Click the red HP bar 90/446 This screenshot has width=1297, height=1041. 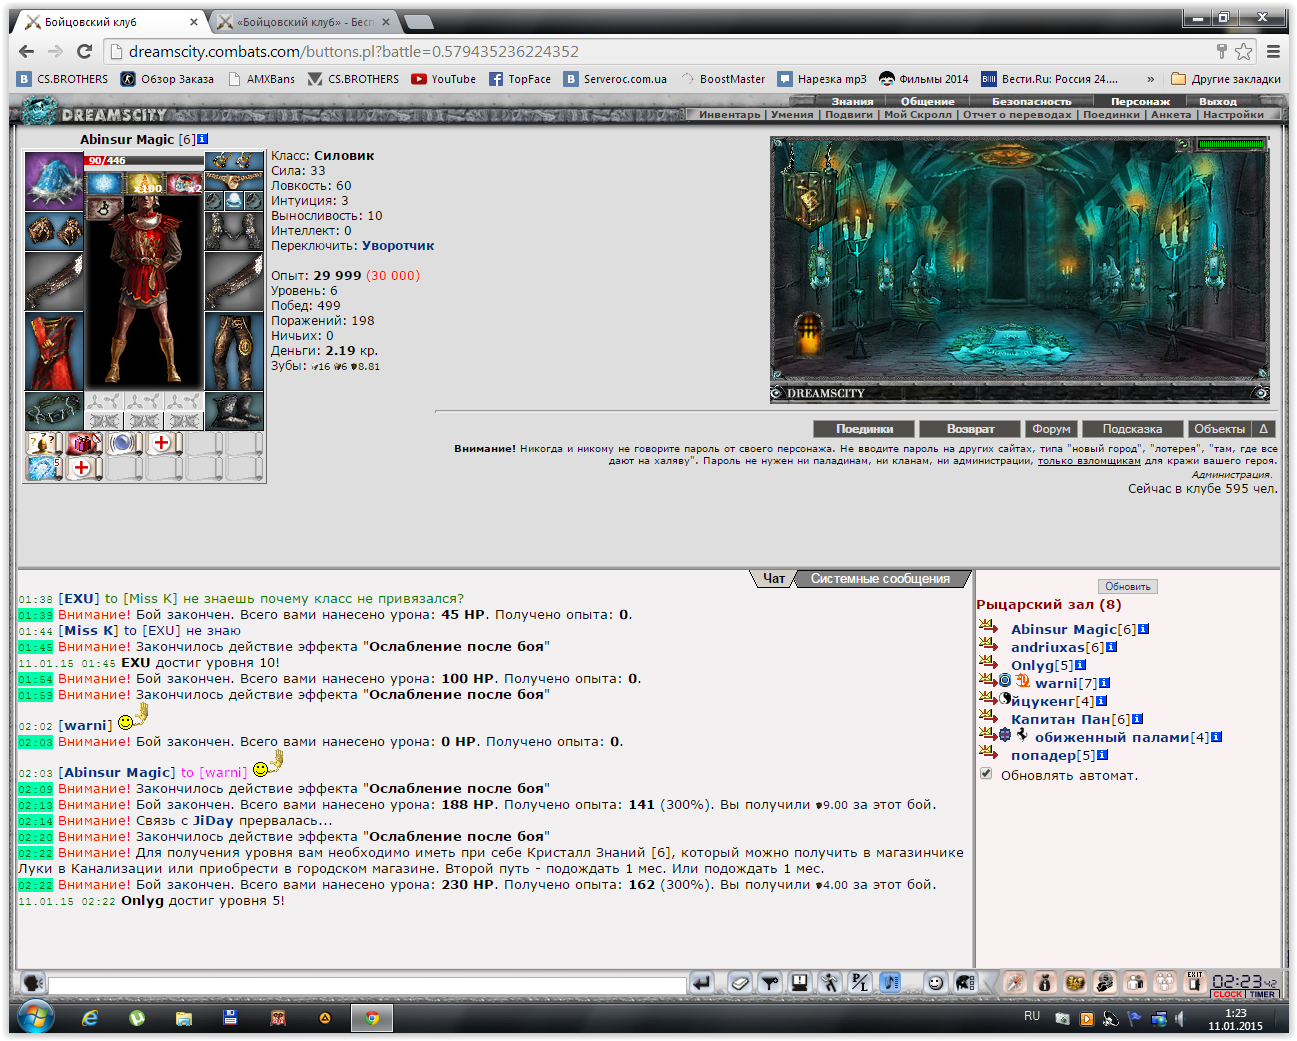coord(144,160)
